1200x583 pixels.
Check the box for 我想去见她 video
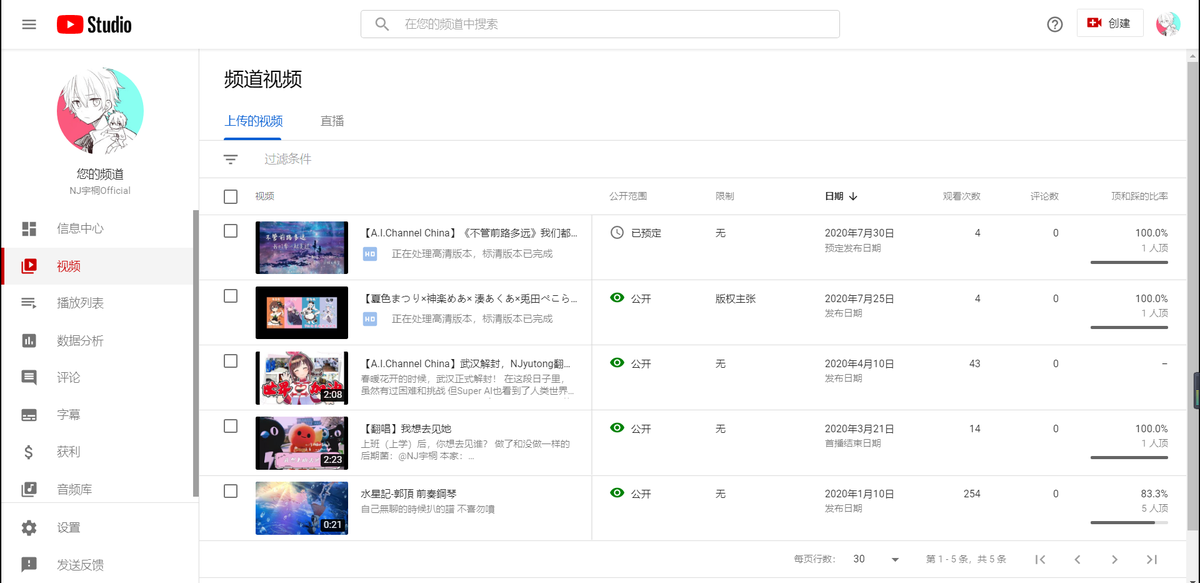click(231, 426)
